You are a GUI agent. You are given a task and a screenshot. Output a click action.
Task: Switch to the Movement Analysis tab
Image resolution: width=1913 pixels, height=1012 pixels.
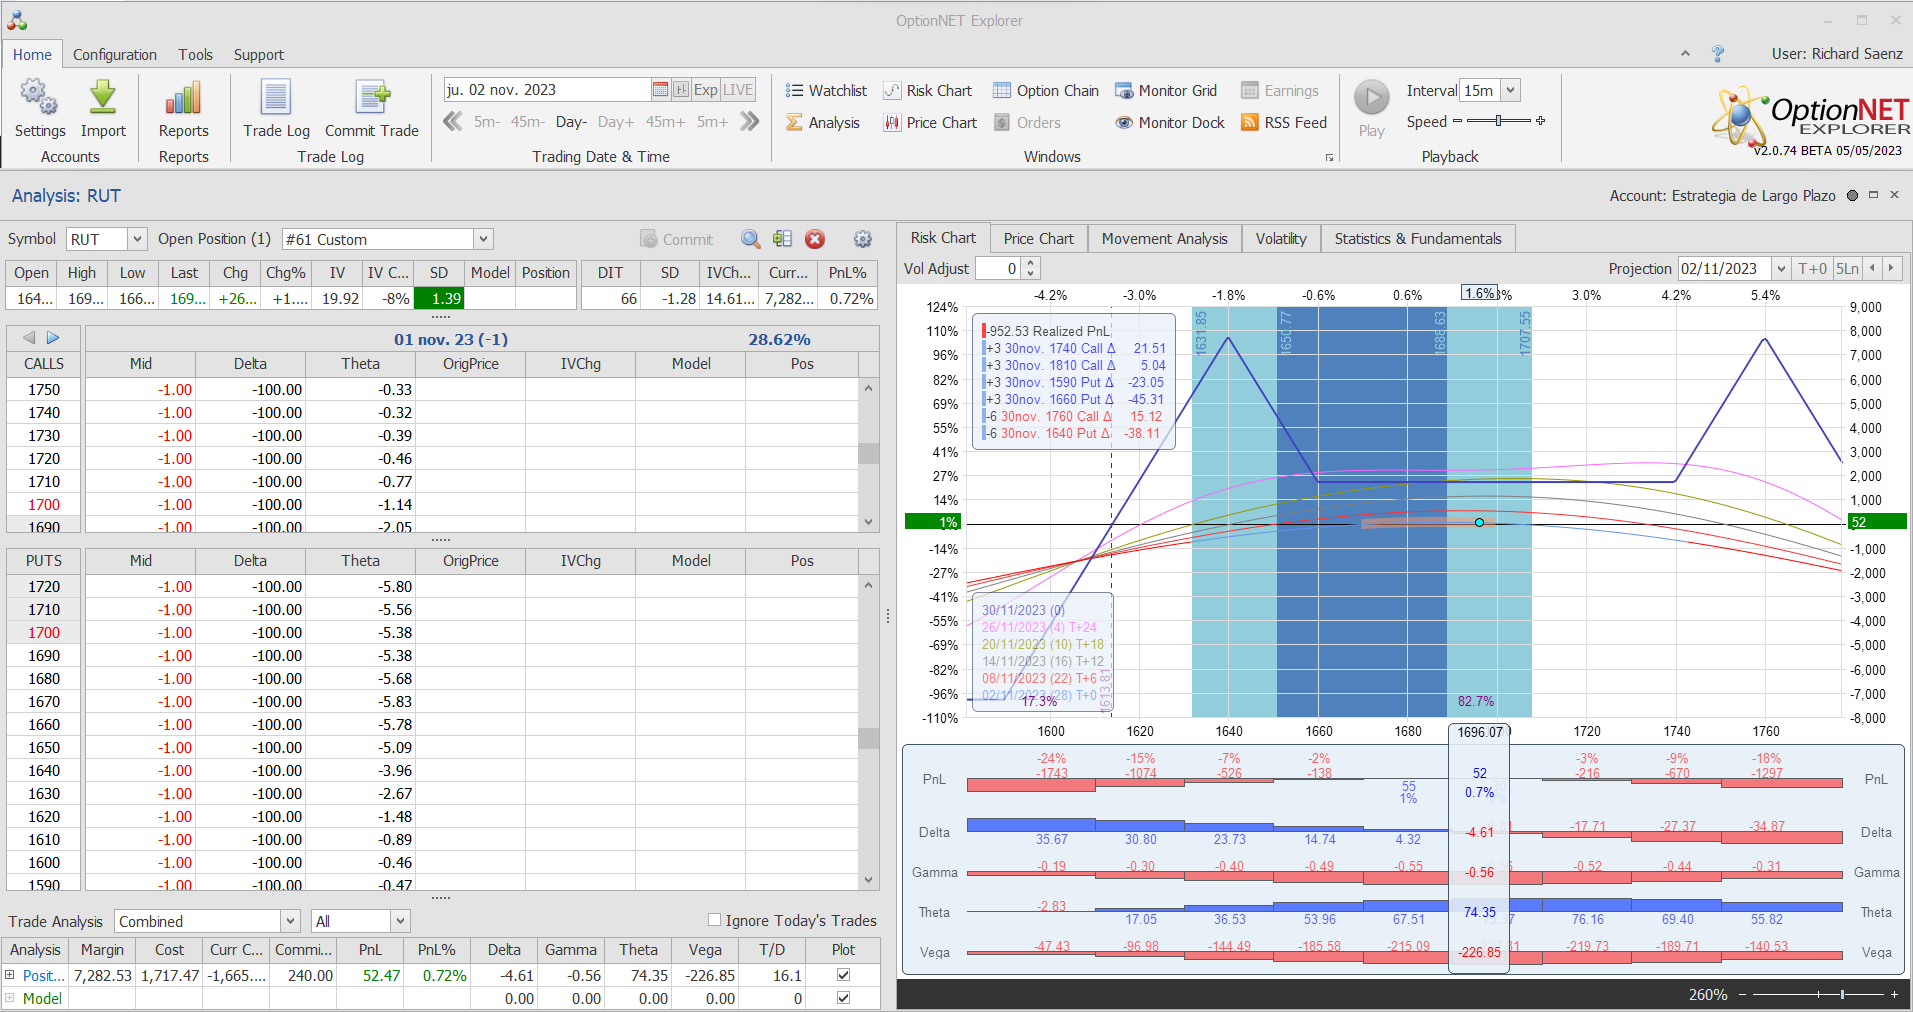tap(1164, 239)
